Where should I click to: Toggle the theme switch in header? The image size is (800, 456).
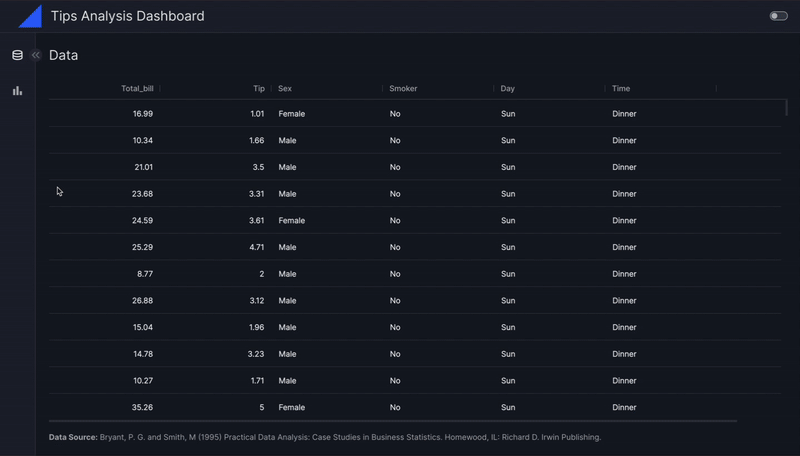(778, 16)
